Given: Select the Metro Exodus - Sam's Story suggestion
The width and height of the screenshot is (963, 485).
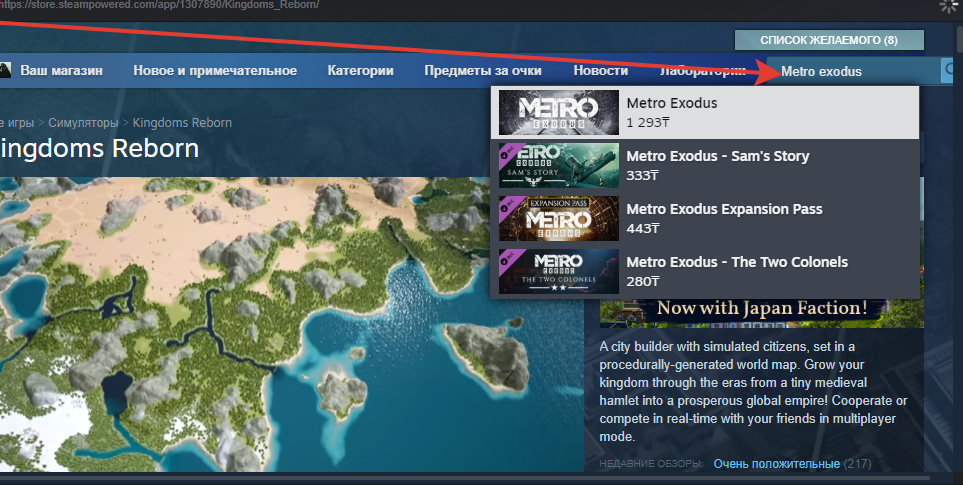Looking at the screenshot, I should tap(705, 165).
